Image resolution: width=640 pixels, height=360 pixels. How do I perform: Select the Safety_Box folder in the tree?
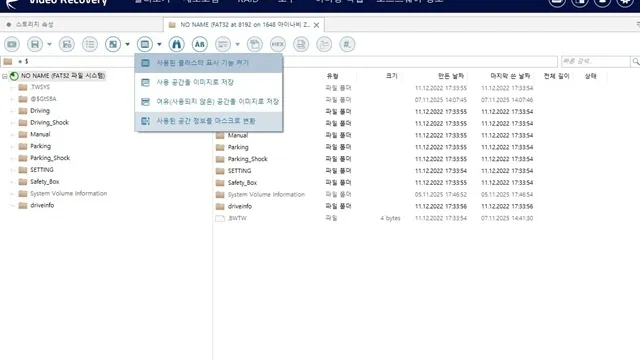pyautogui.click(x=44, y=182)
